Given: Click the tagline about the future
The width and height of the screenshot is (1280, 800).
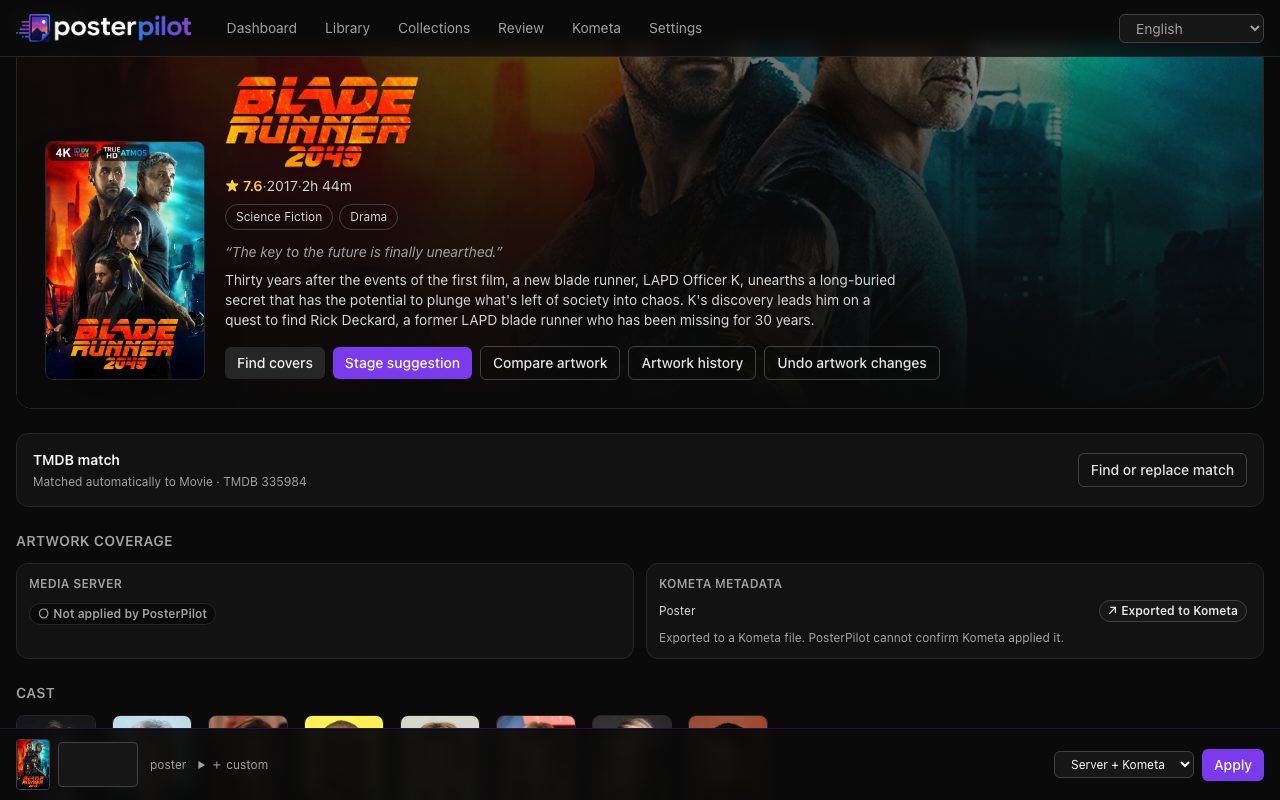Looking at the screenshot, I should point(364,252).
